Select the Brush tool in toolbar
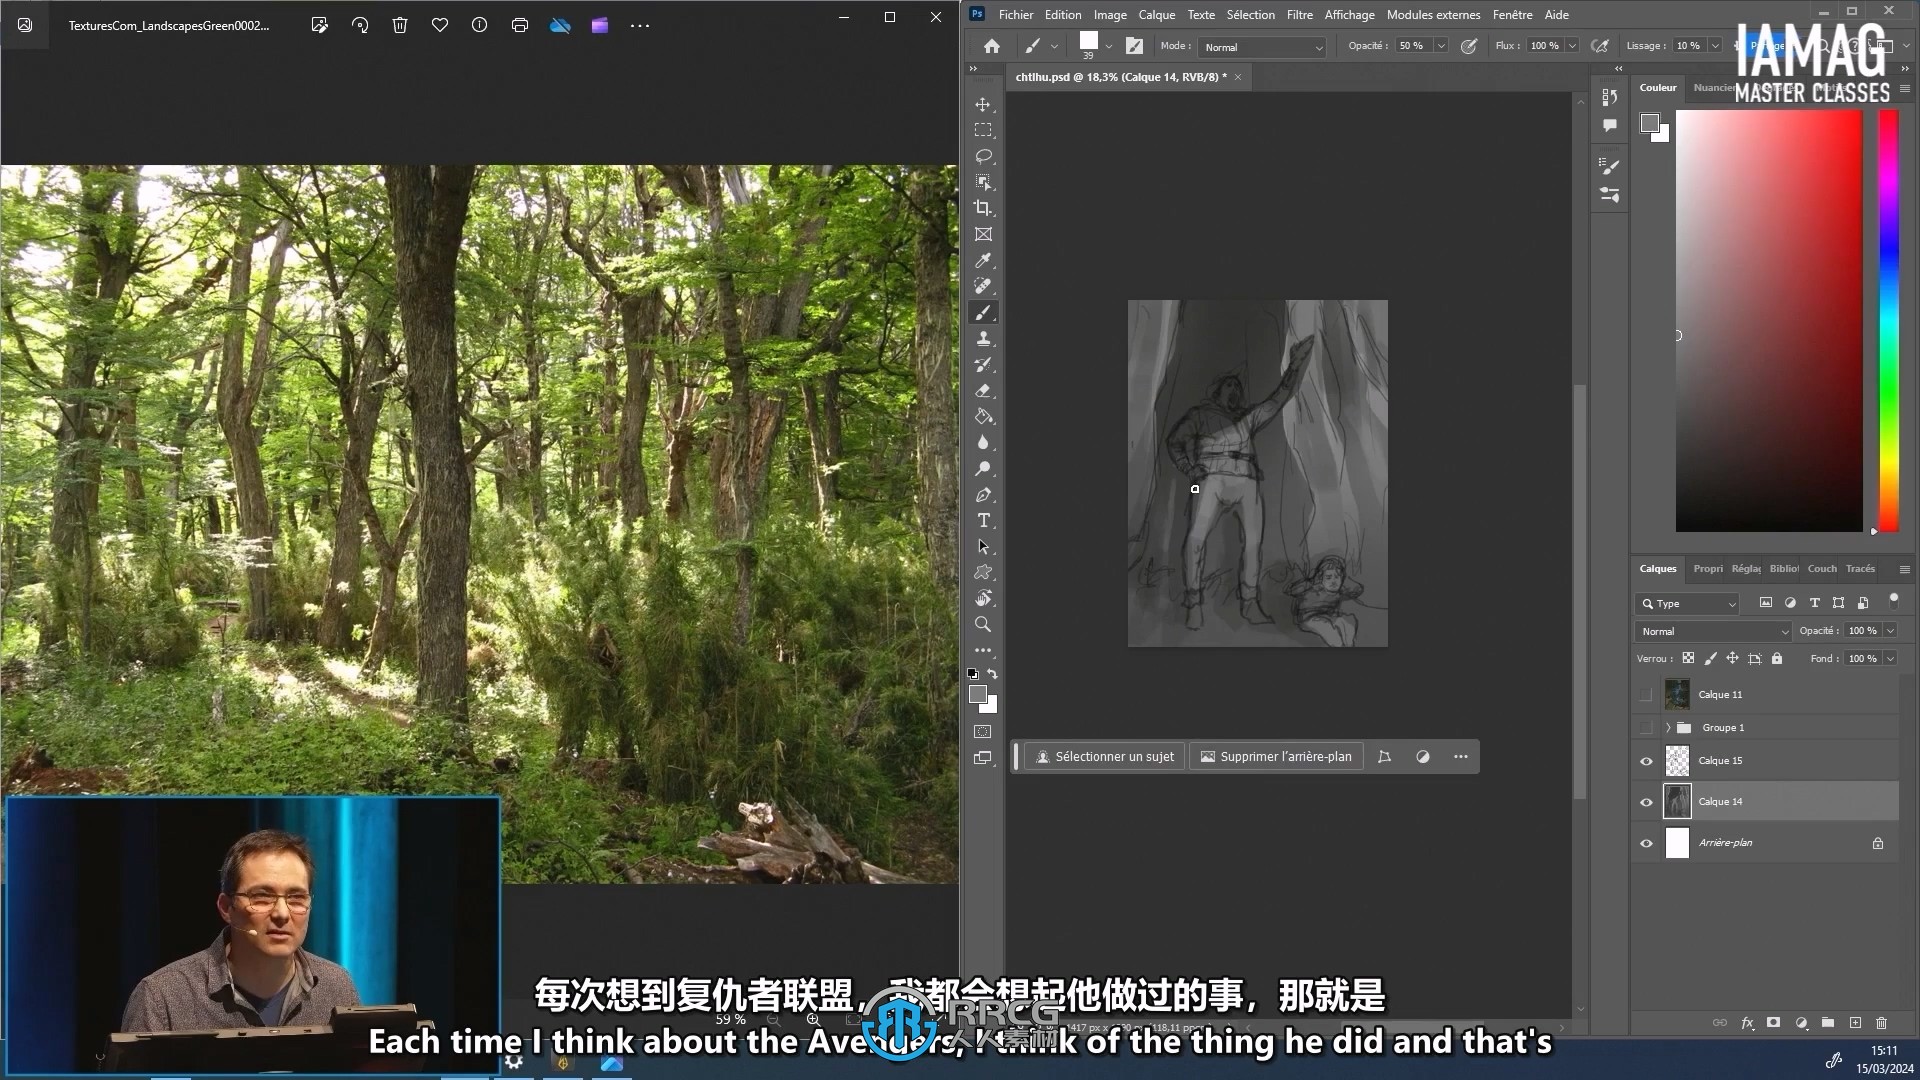 click(983, 313)
